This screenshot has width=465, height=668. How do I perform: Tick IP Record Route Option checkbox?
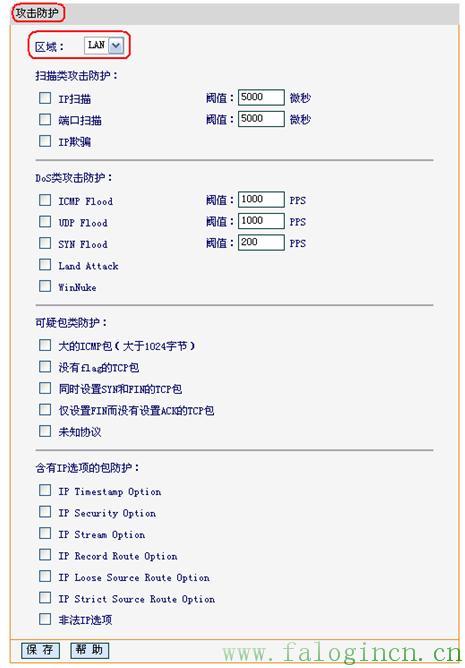coord(45,555)
